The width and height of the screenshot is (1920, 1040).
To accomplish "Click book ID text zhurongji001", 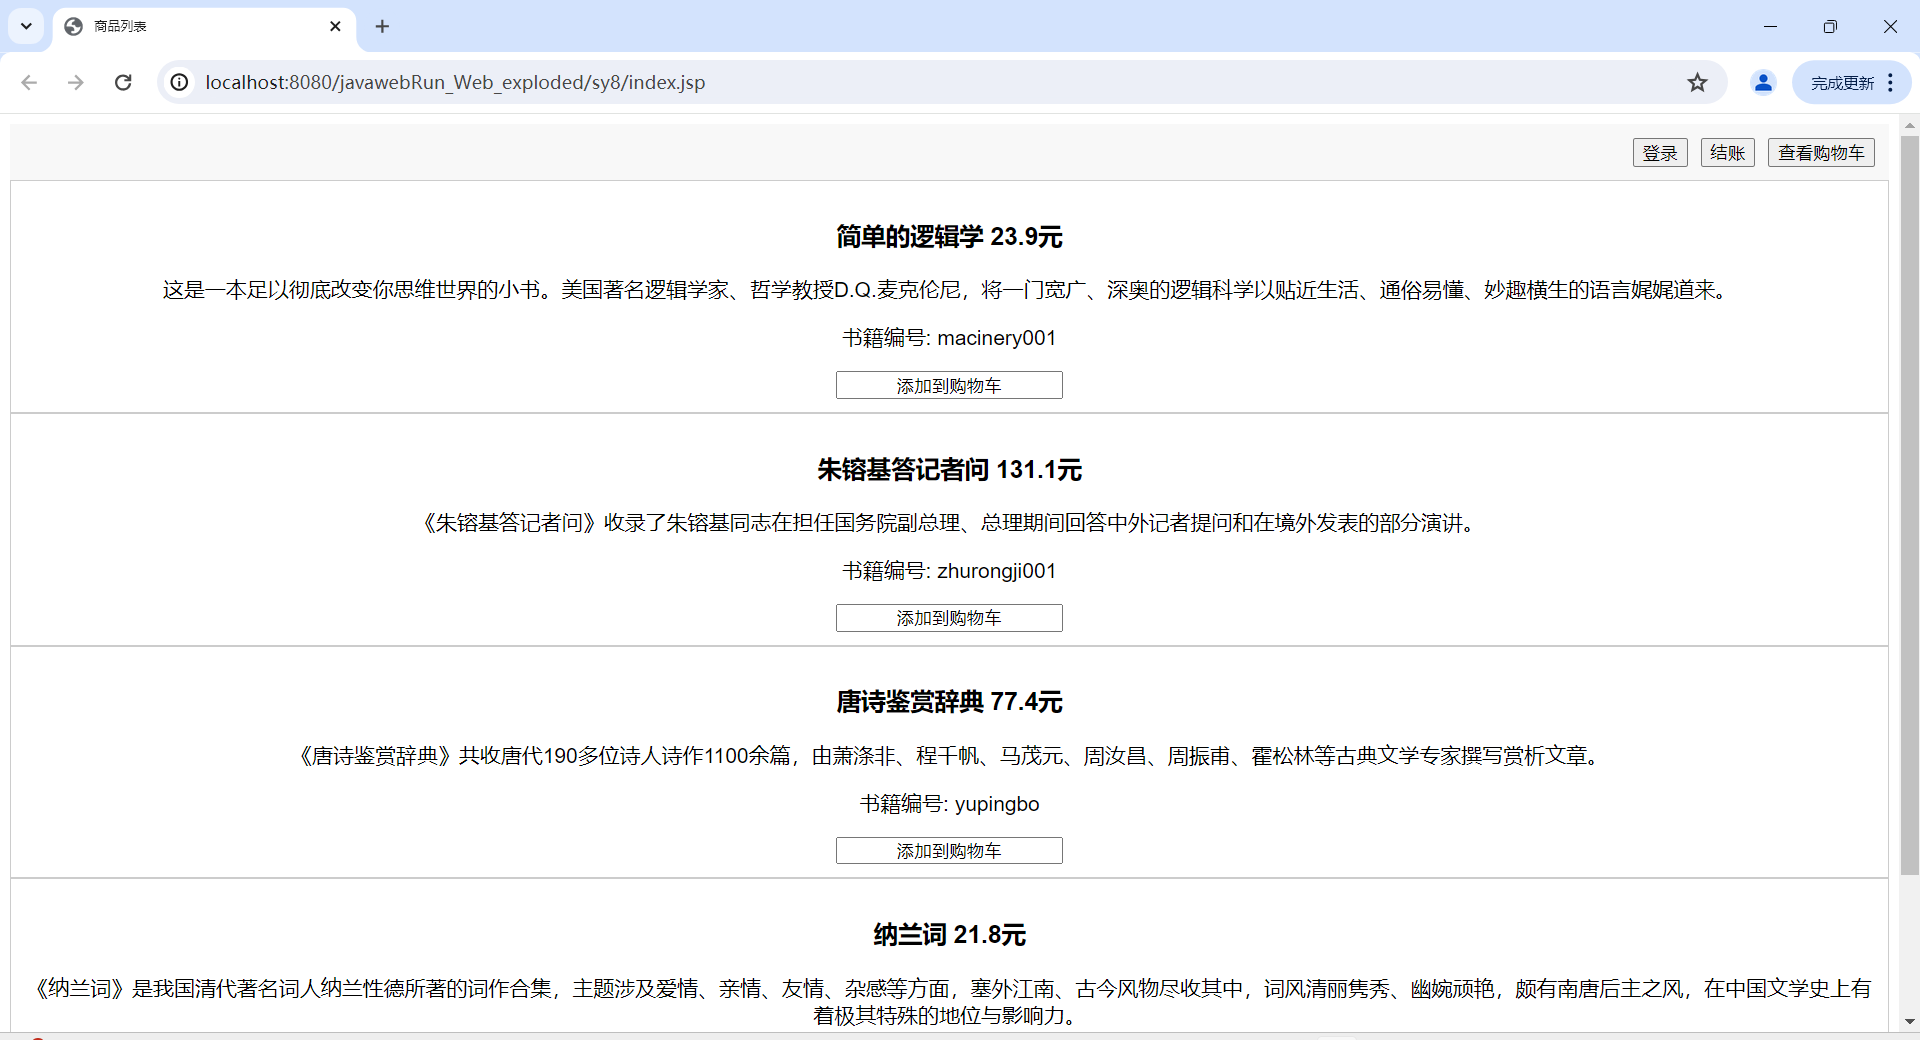I will [996, 571].
